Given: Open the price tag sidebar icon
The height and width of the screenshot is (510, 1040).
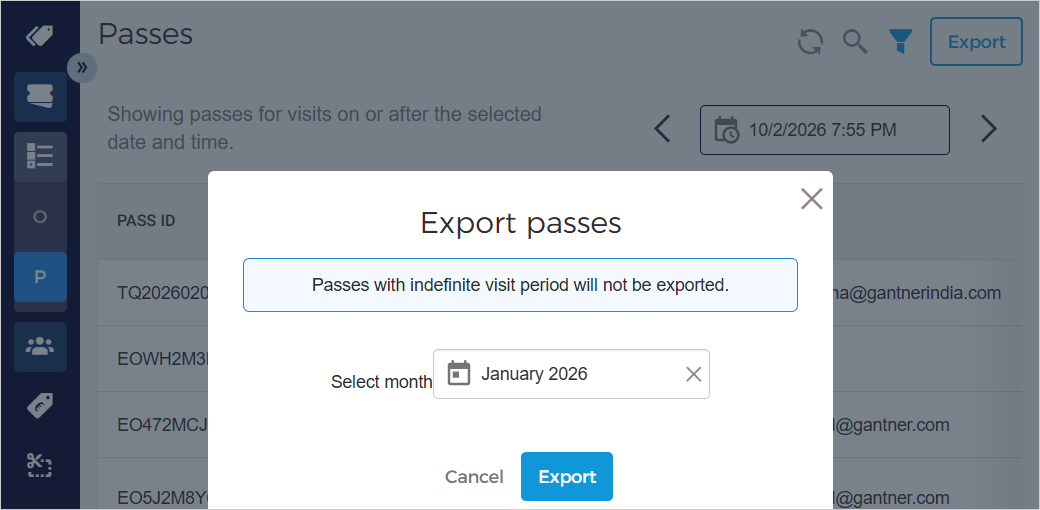Looking at the screenshot, I should [40, 405].
